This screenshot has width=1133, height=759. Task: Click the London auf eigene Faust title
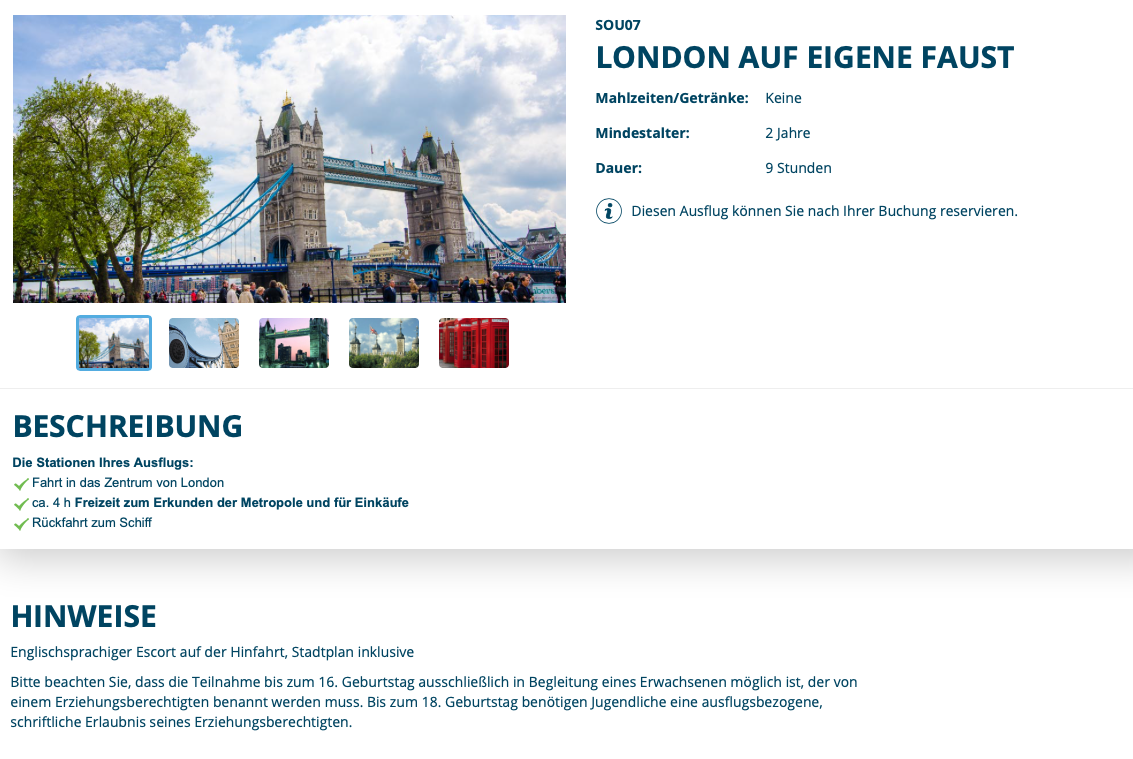(805, 58)
